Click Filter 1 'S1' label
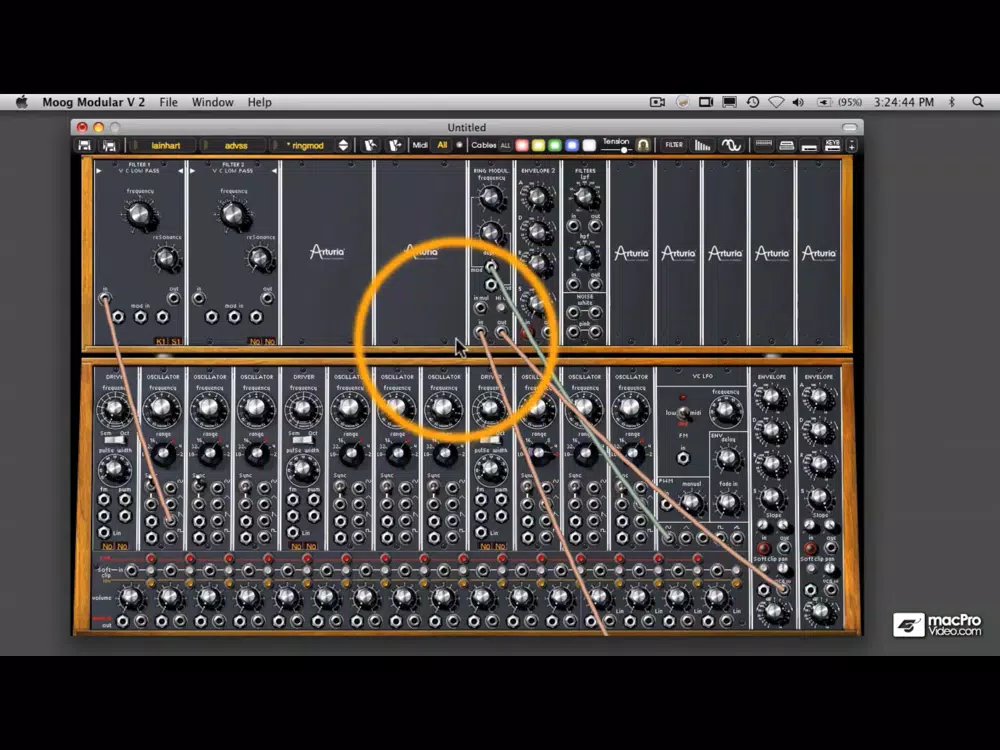 click(x=175, y=341)
